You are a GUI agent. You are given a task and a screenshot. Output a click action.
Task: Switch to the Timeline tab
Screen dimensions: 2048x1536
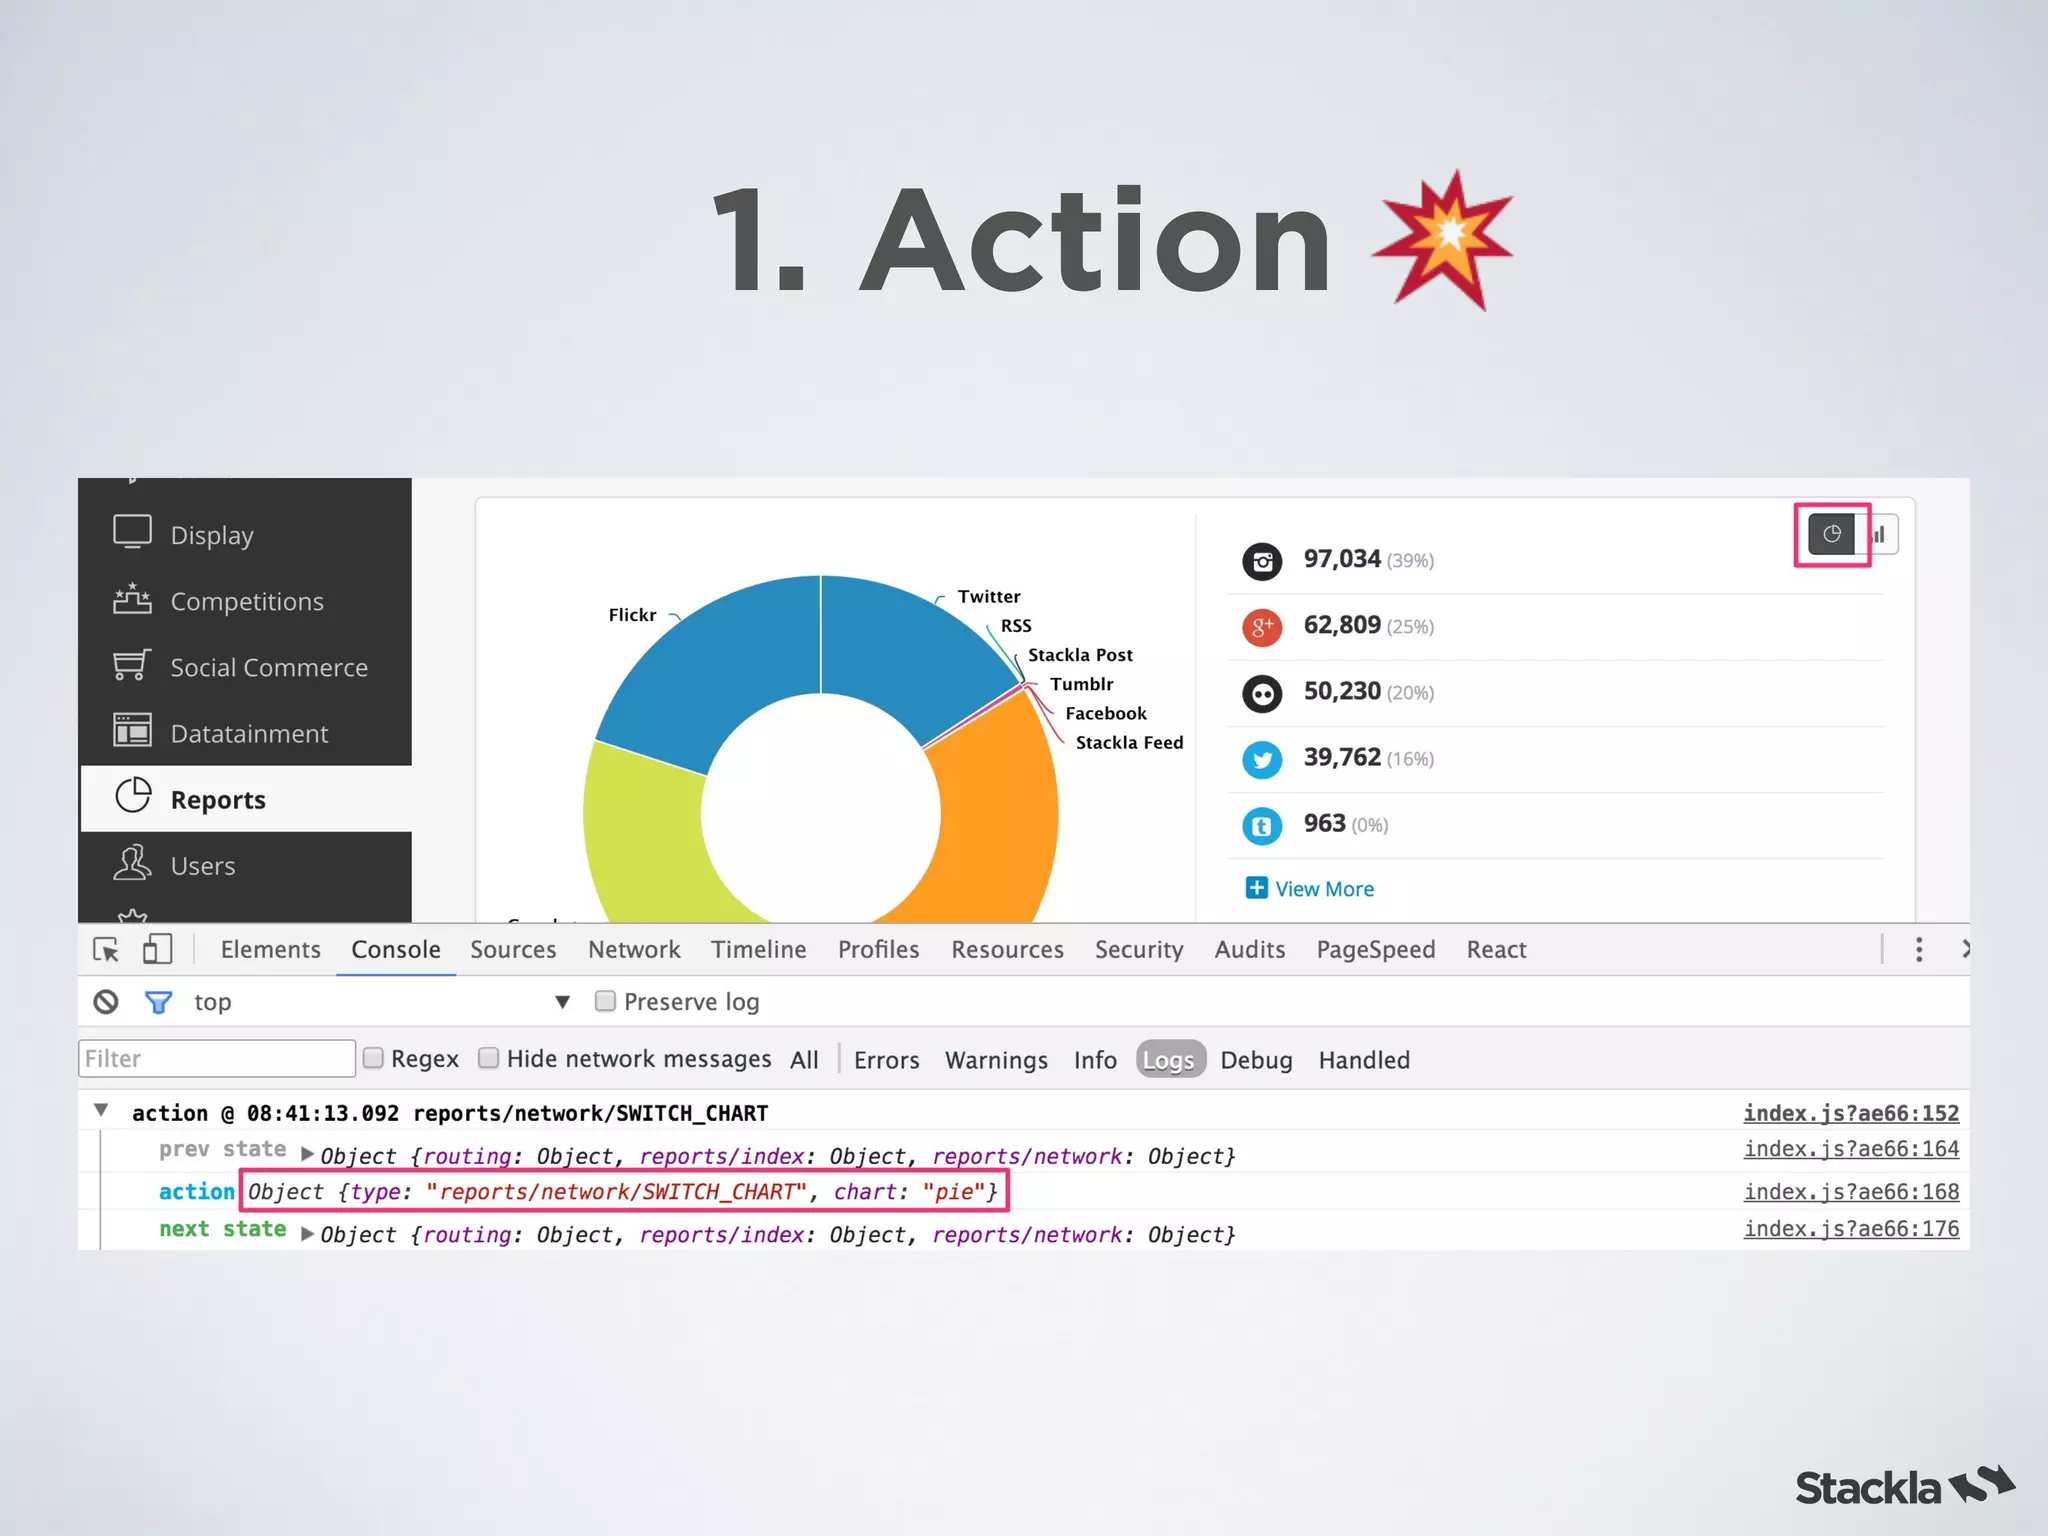758,949
